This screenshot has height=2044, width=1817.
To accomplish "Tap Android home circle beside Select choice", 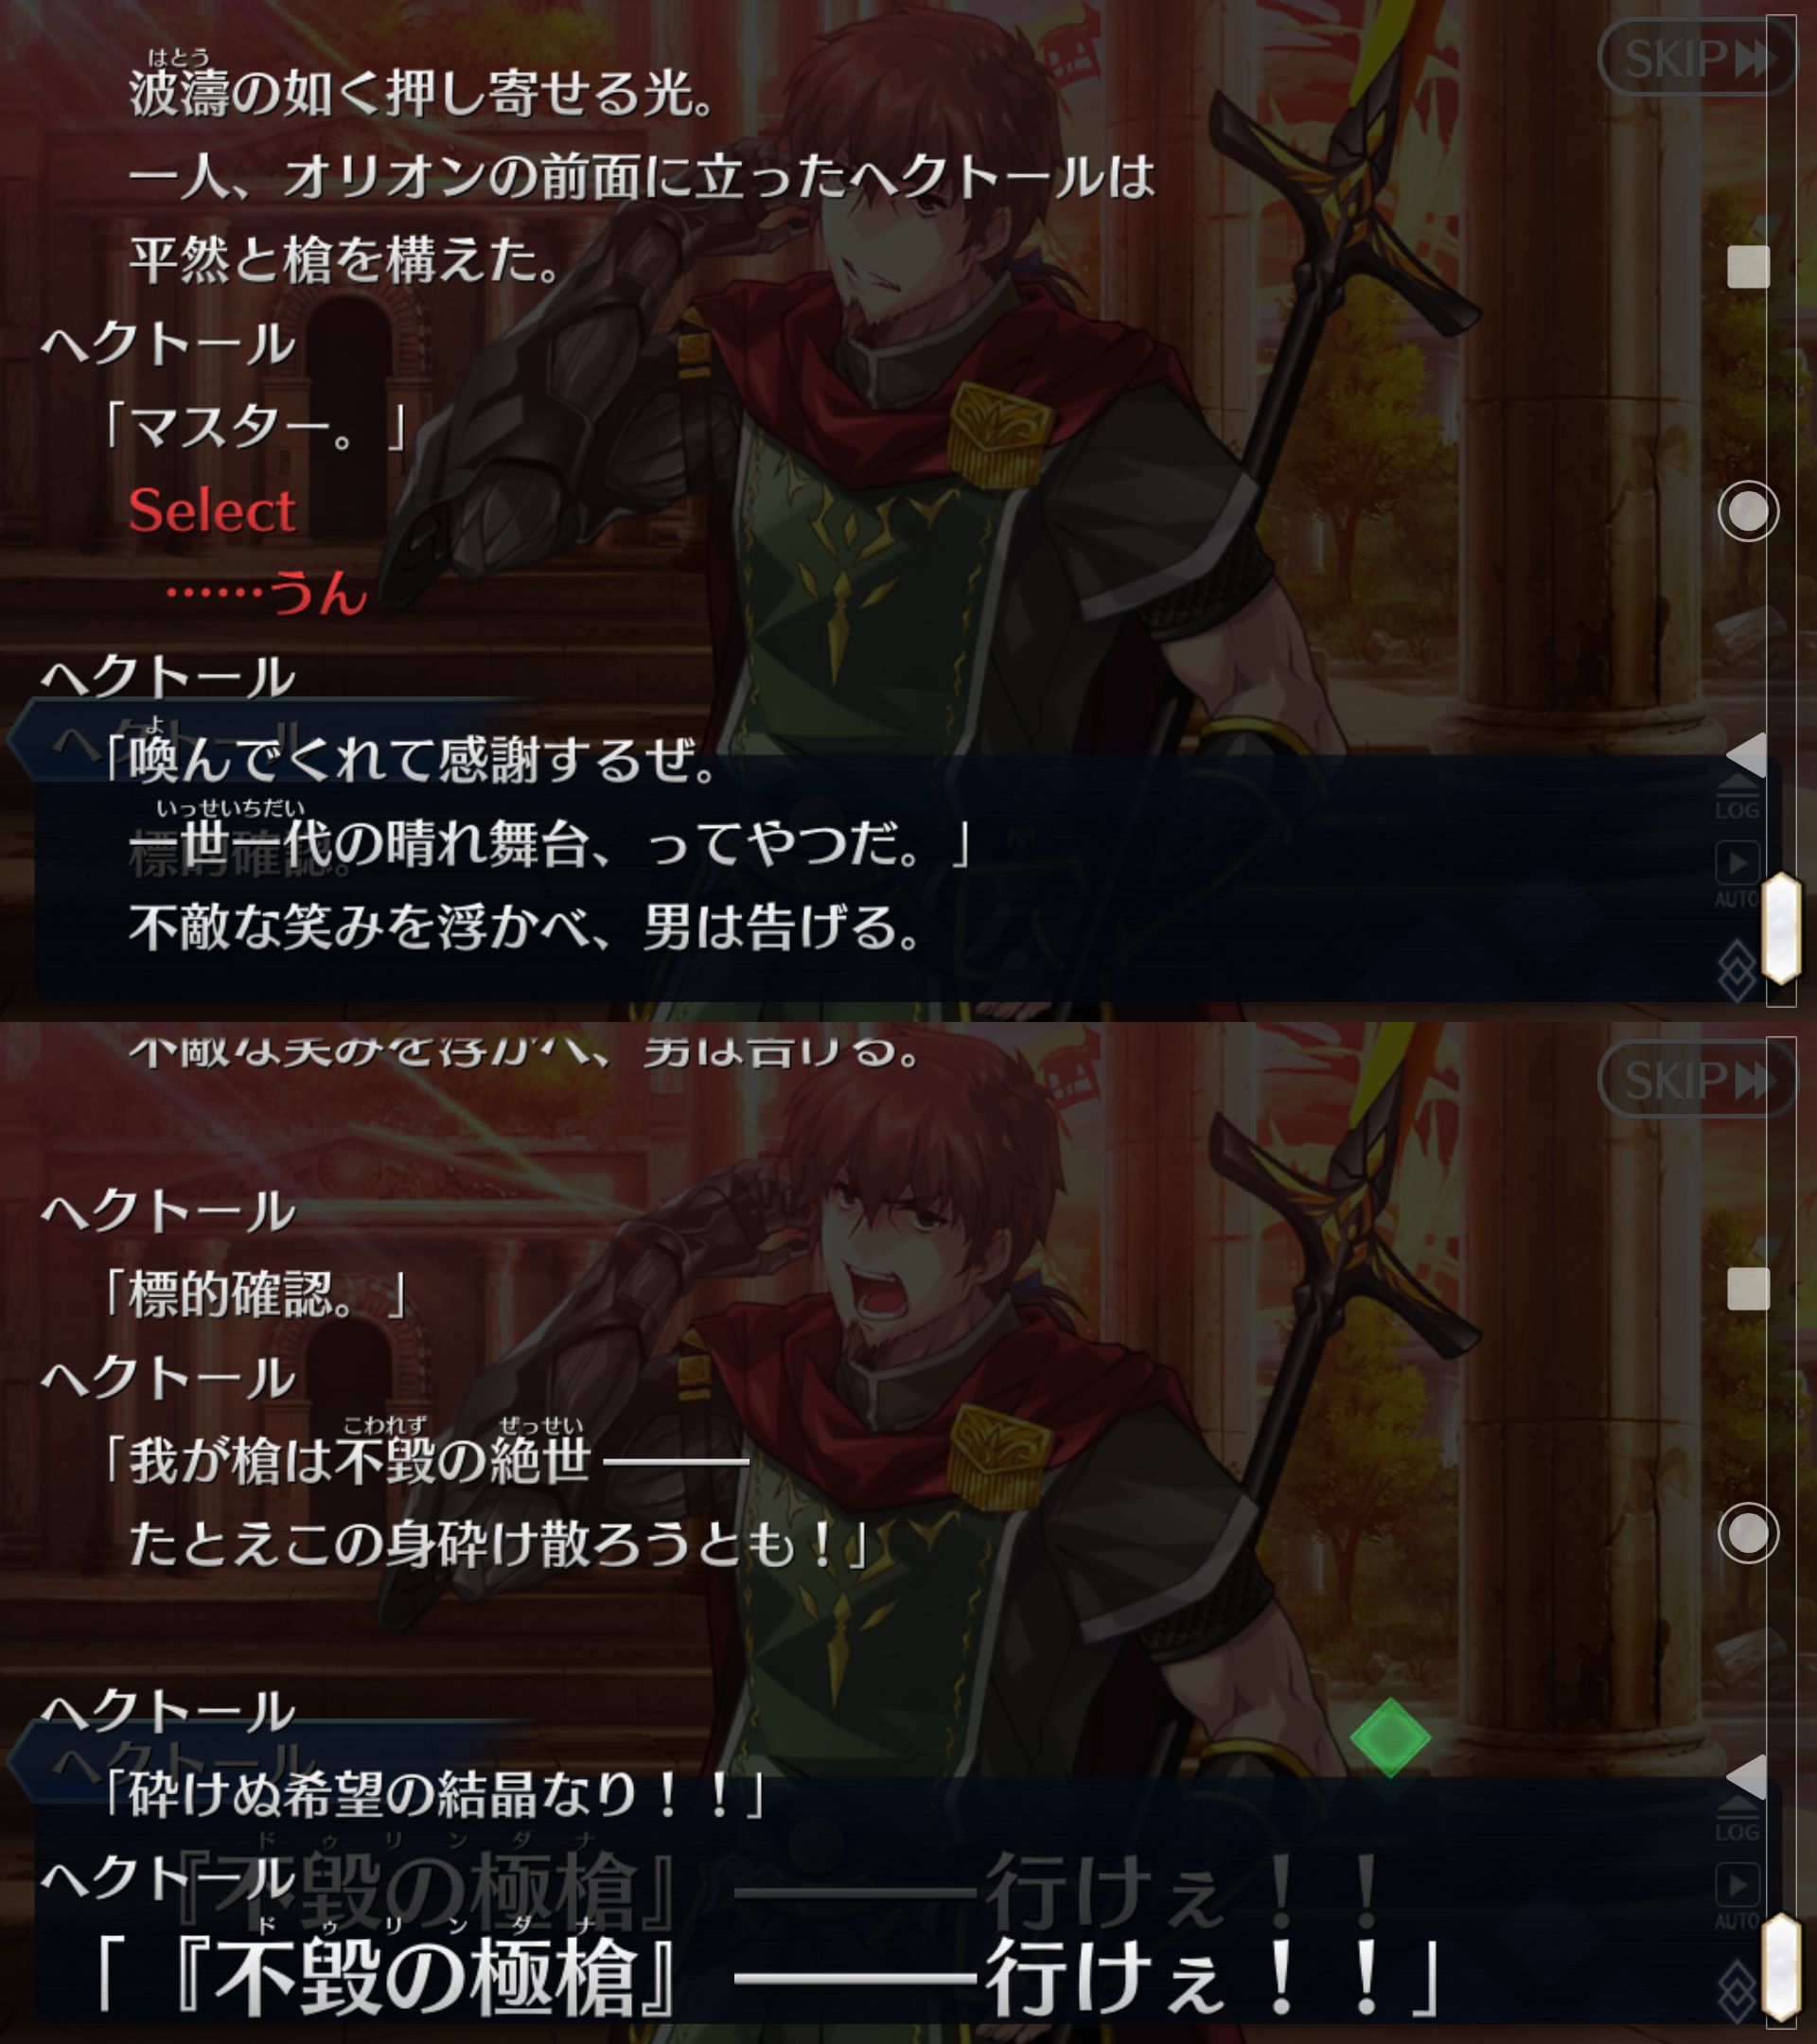I will click(1748, 511).
